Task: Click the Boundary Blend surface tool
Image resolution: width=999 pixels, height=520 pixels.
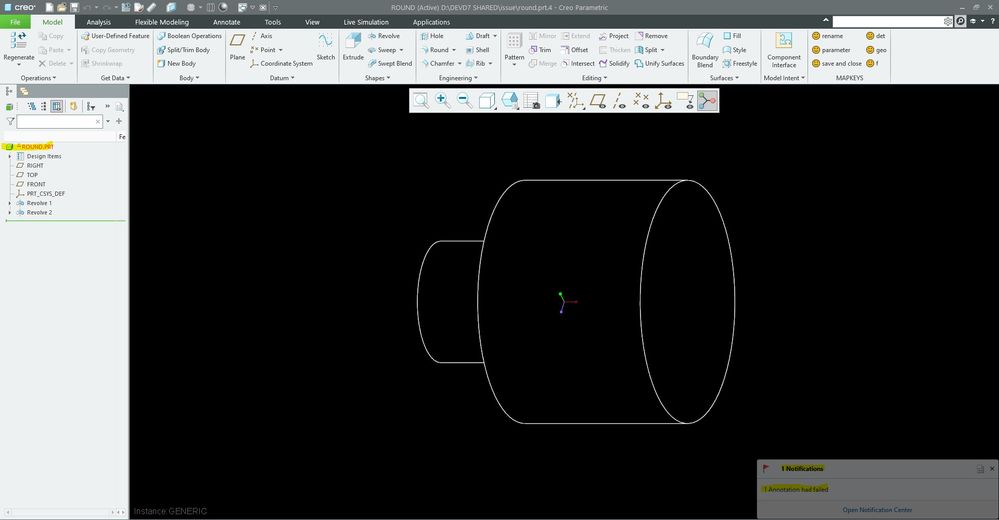Action: 705,46
